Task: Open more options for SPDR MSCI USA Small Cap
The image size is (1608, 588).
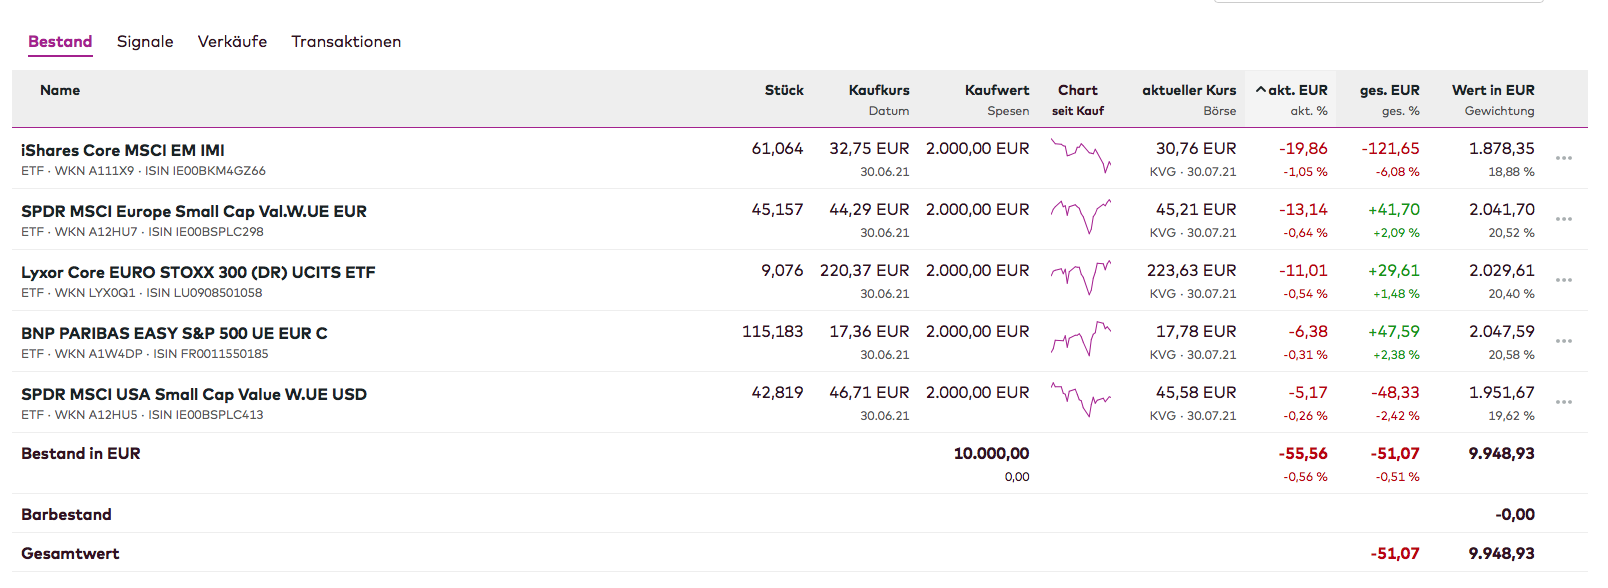Action: point(1564,402)
